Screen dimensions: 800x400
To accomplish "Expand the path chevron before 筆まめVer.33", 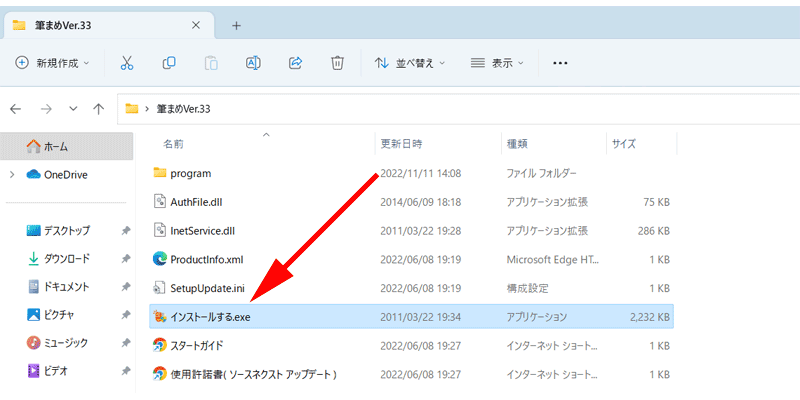I will coord(147,109).
